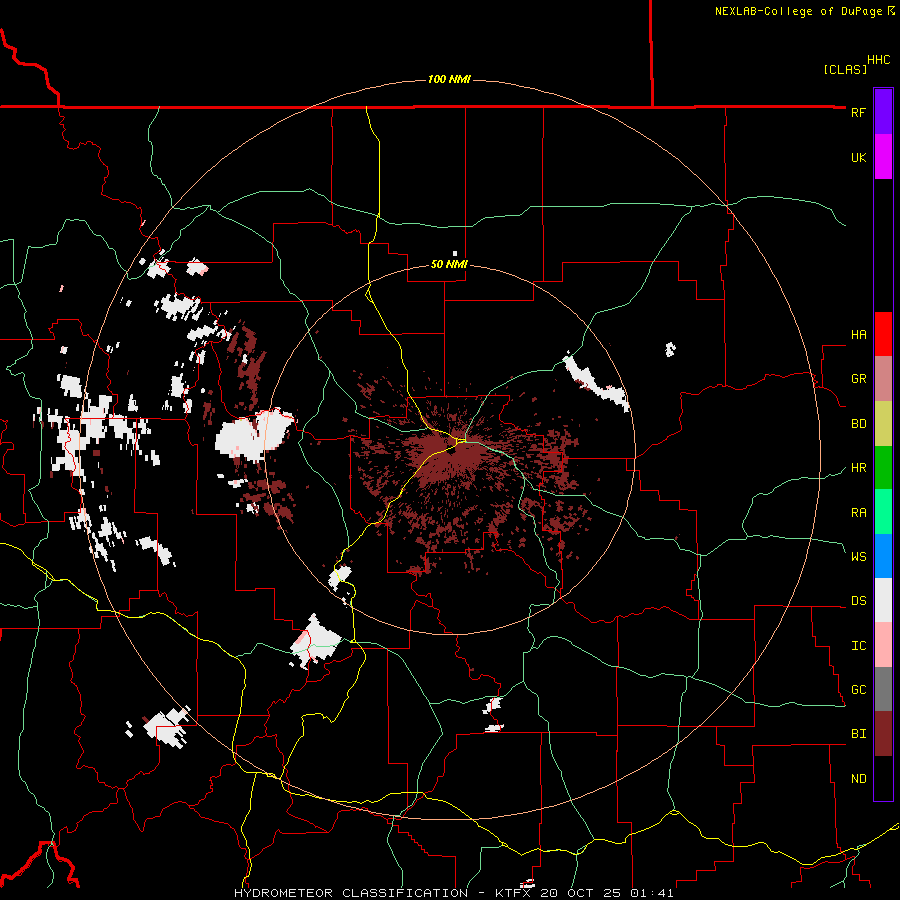
Task: Click the 'IC' legend label
Action: (858, 646)
